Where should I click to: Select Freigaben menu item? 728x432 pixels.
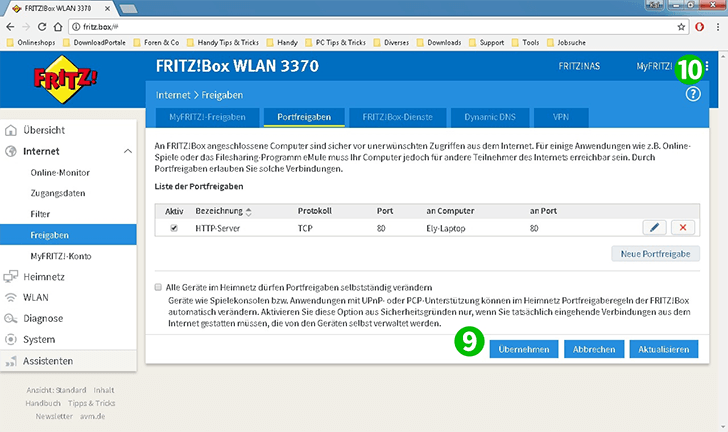(68, 235)
